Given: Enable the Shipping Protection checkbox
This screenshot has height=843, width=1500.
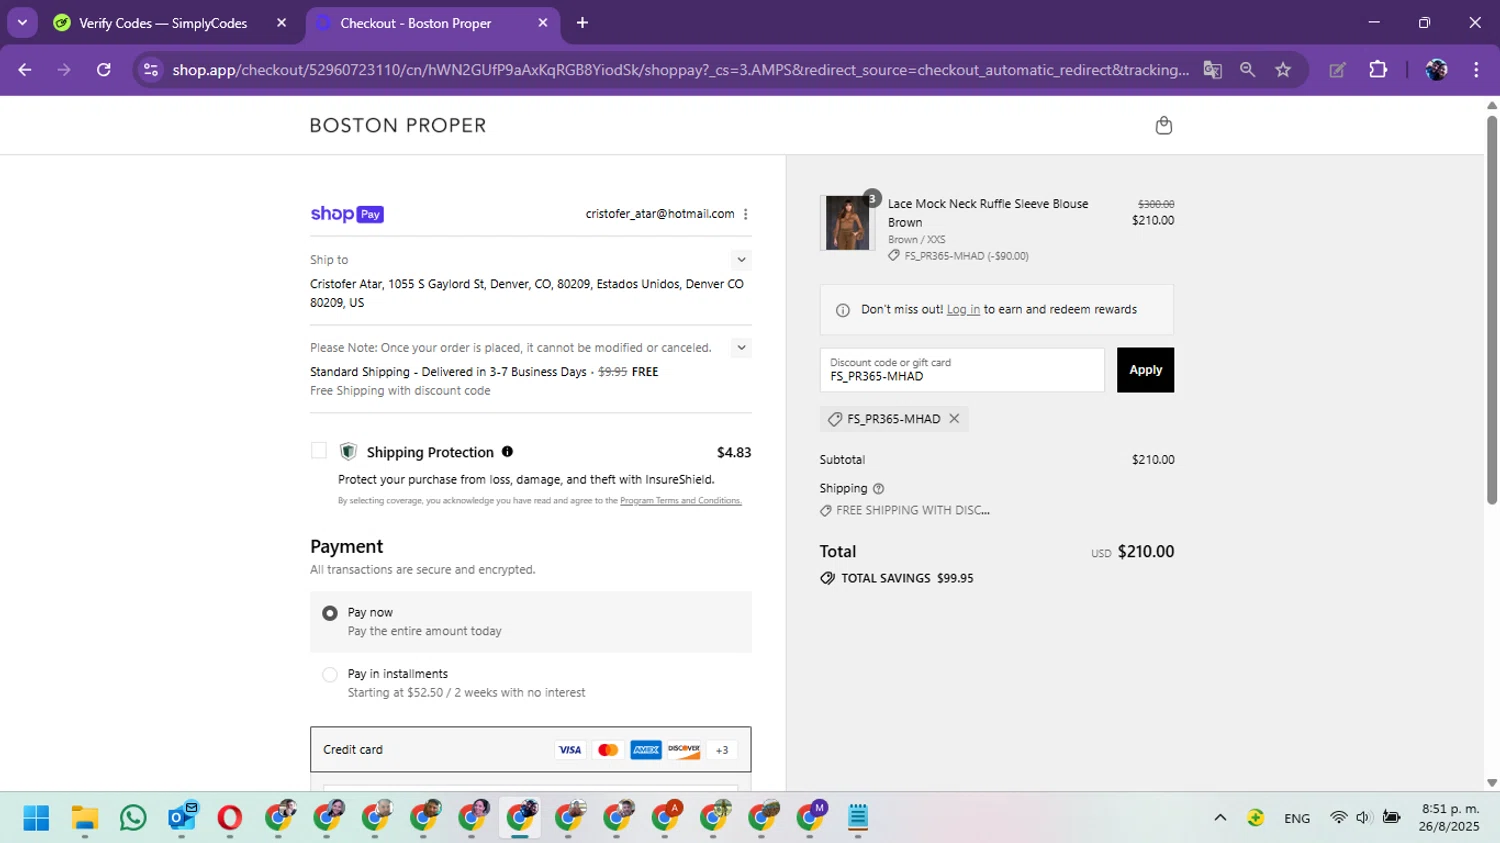Looking at the screenshot, I should [319, 451].
